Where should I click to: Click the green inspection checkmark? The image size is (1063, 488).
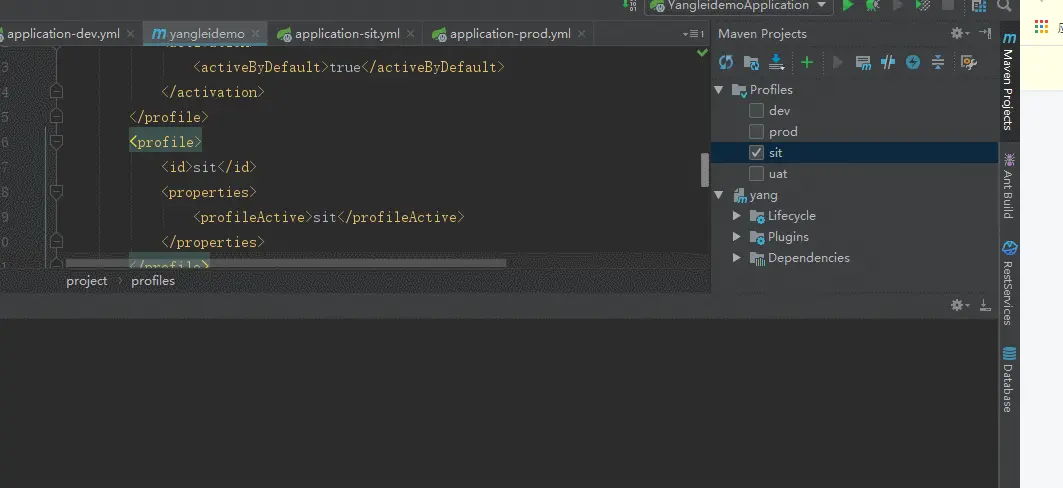[x=702, y=52]
